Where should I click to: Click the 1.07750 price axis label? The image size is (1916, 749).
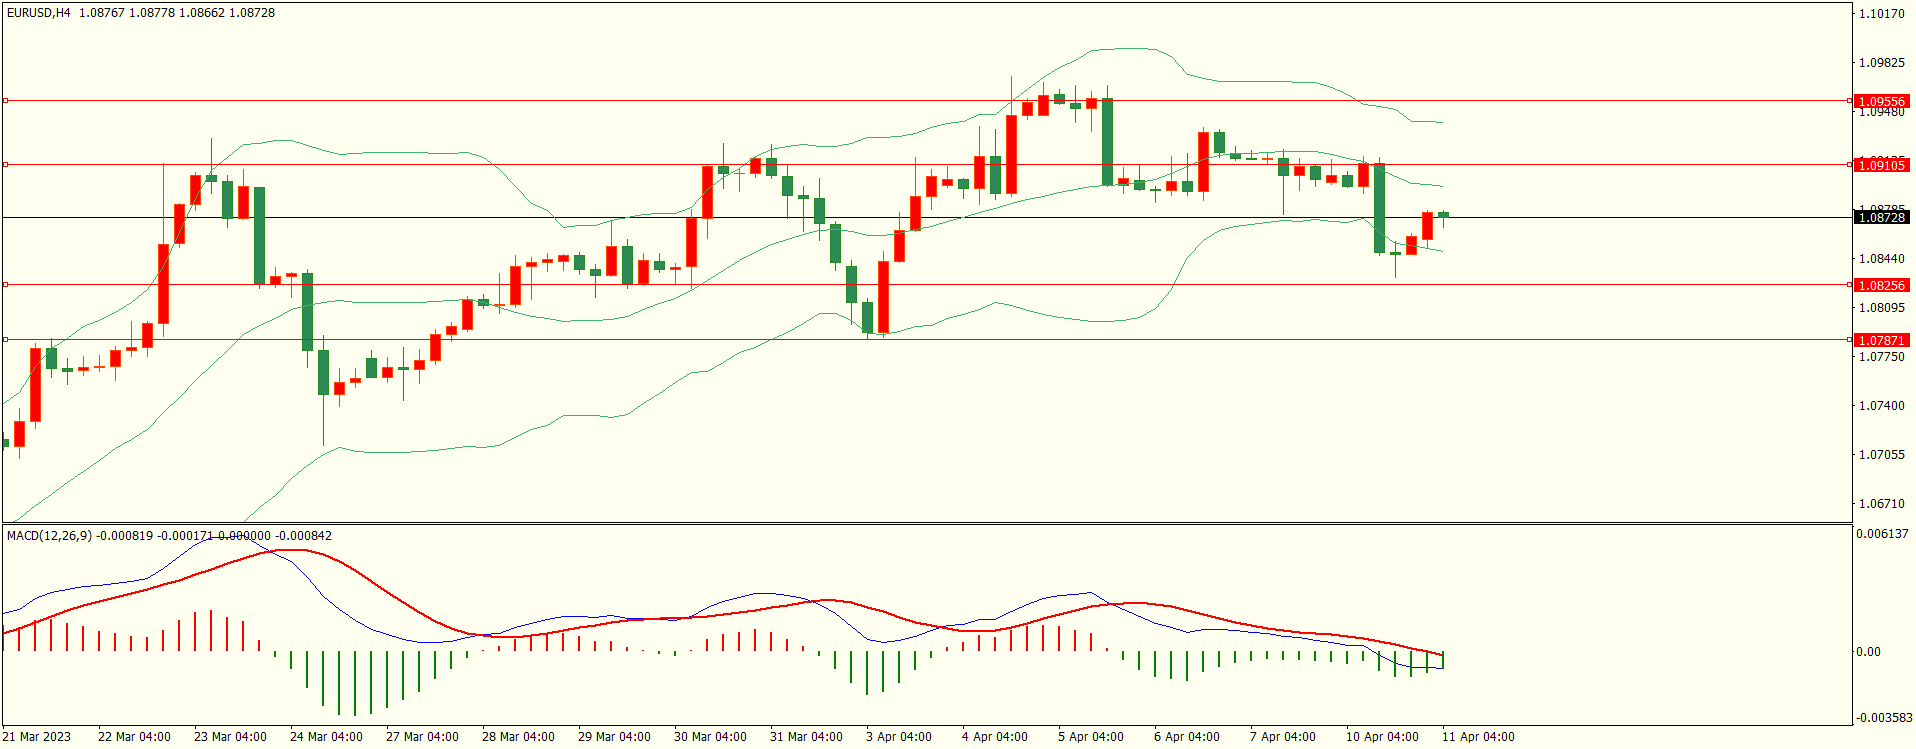(x=1881, y=357)
